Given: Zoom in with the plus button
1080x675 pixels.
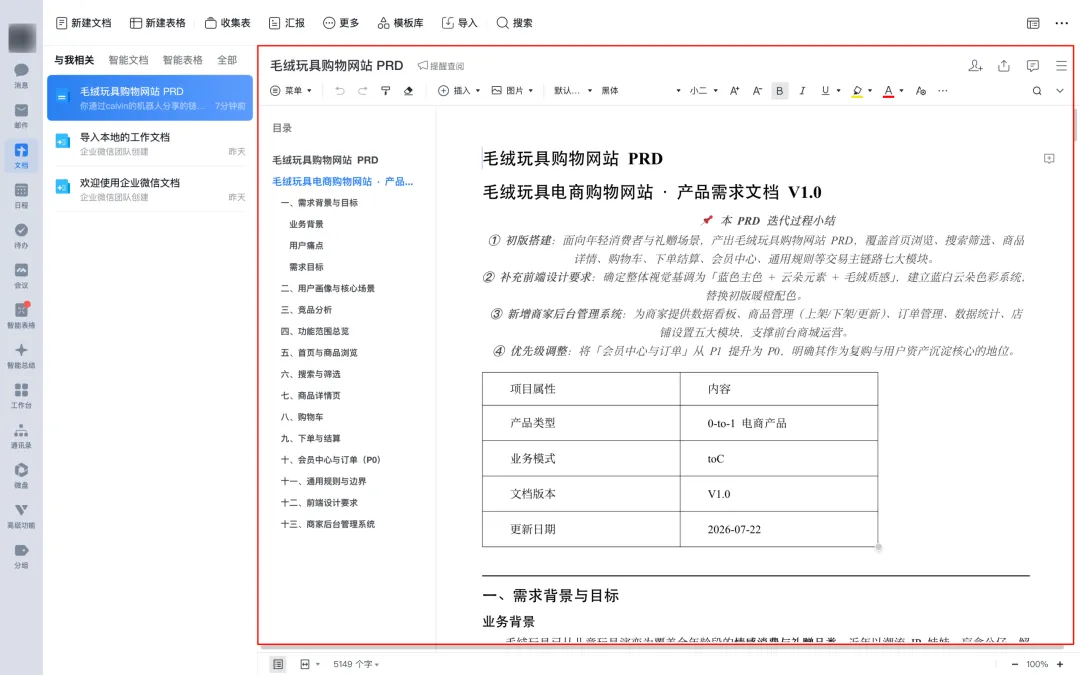Looking at the screenshot, I should 1060,664.
